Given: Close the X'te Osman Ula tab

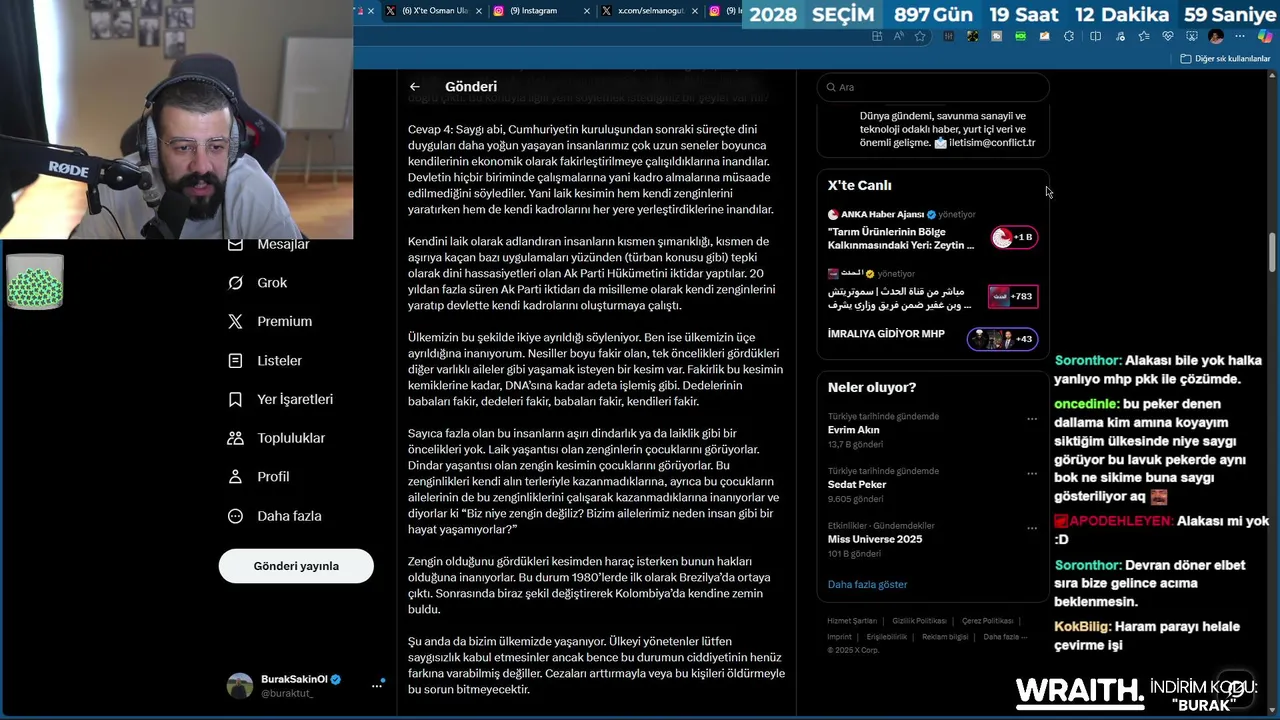Looking at the screenshot, I should point(479,11).
